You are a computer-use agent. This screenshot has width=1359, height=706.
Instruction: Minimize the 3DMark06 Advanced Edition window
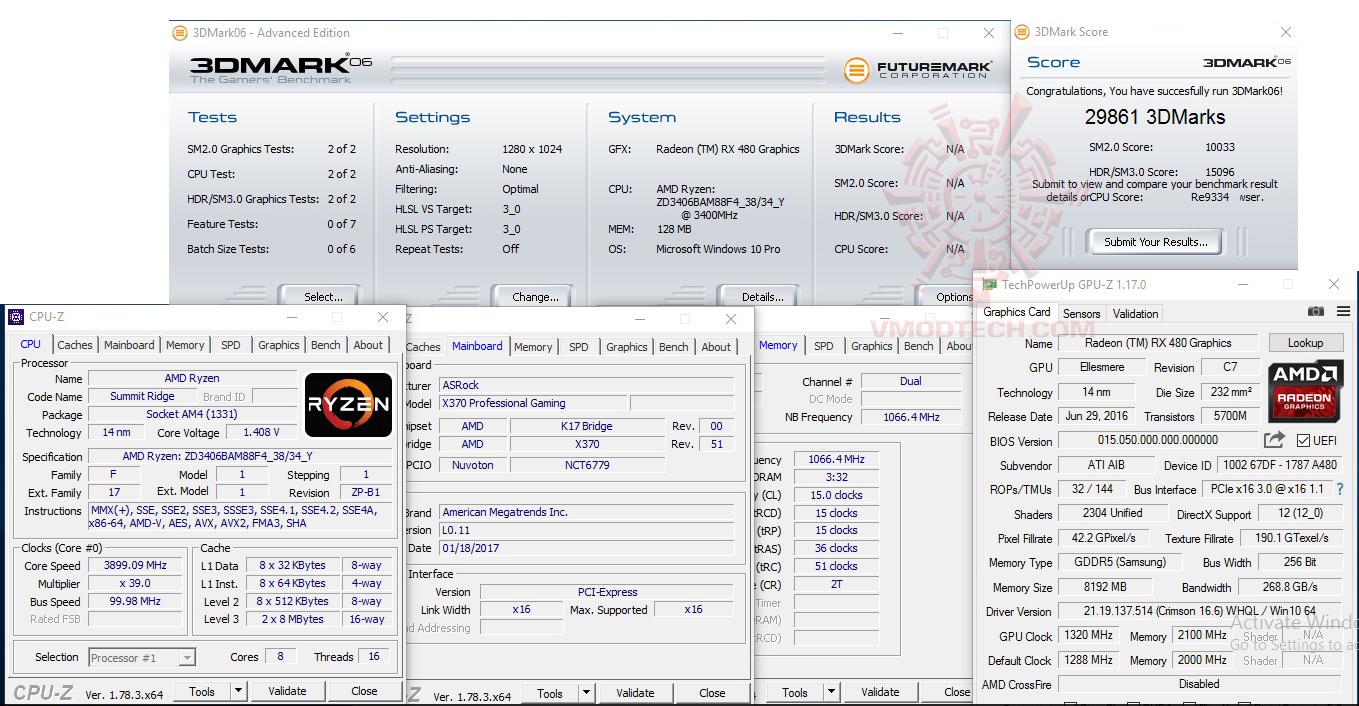pos(896,33)
